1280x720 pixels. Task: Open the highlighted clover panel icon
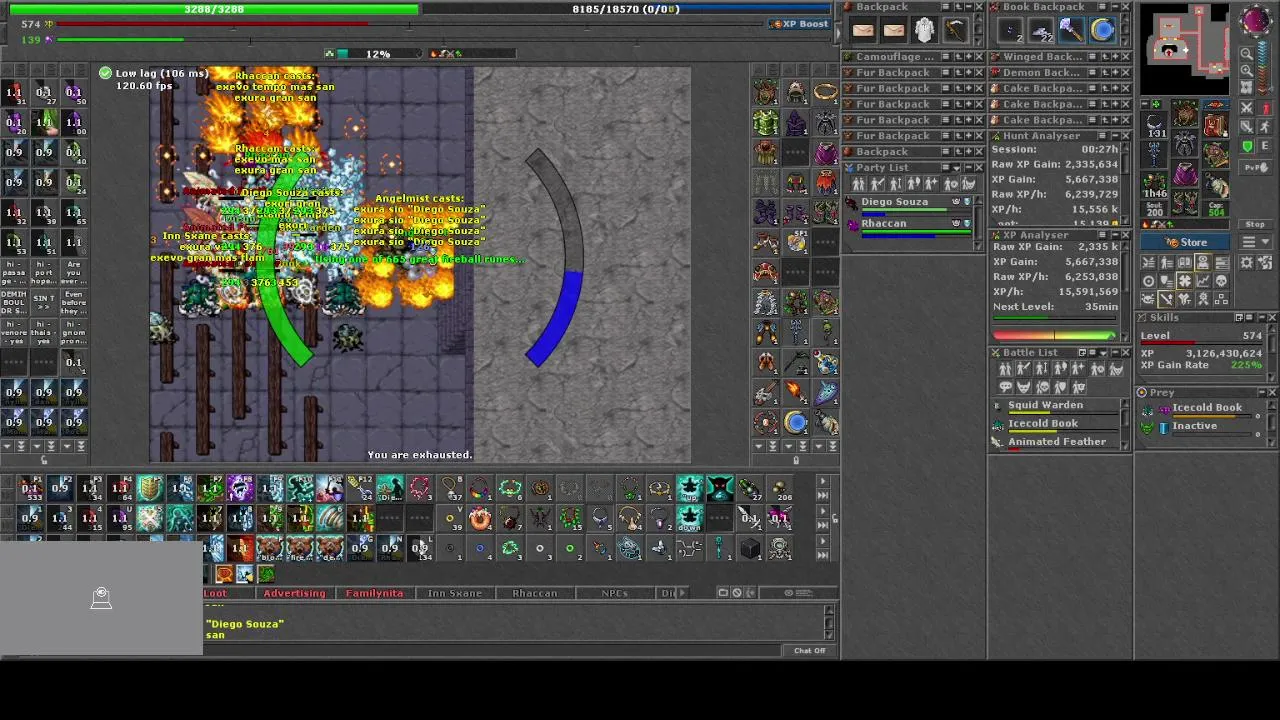click(x=1185, y=281)
